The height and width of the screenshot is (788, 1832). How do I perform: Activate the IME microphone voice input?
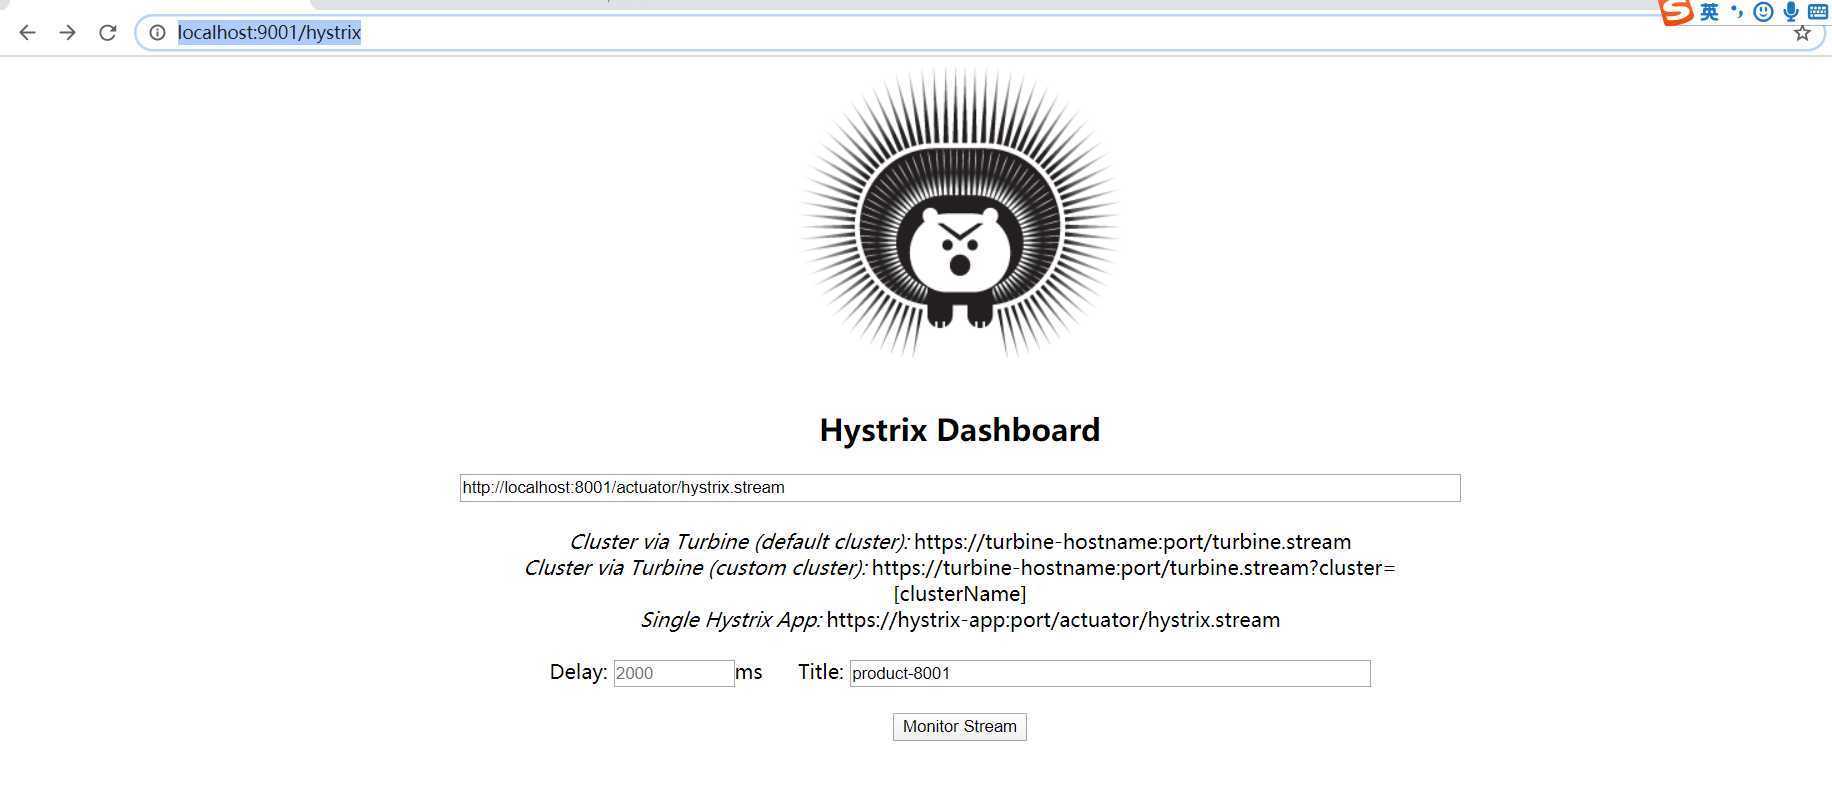click(1791, 12)
